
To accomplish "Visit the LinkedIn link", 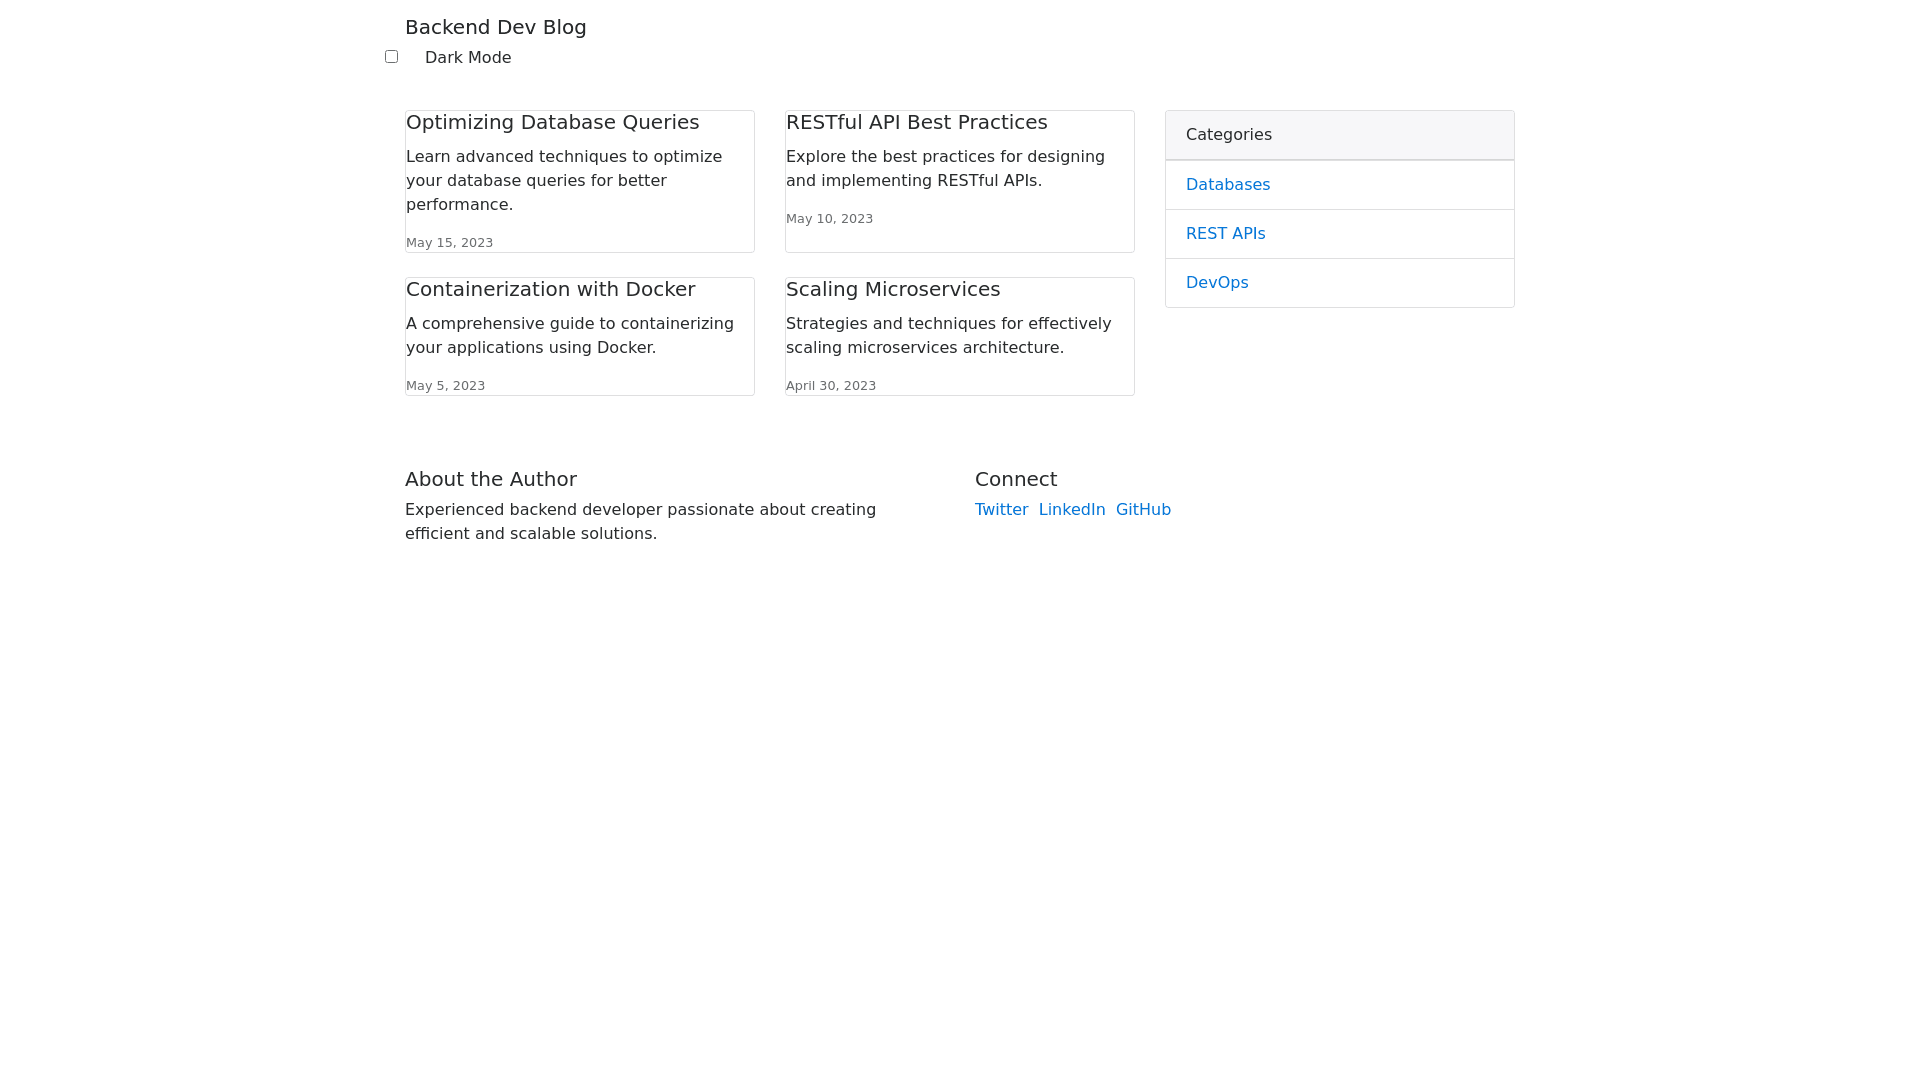I will (x=1071, y=510).
